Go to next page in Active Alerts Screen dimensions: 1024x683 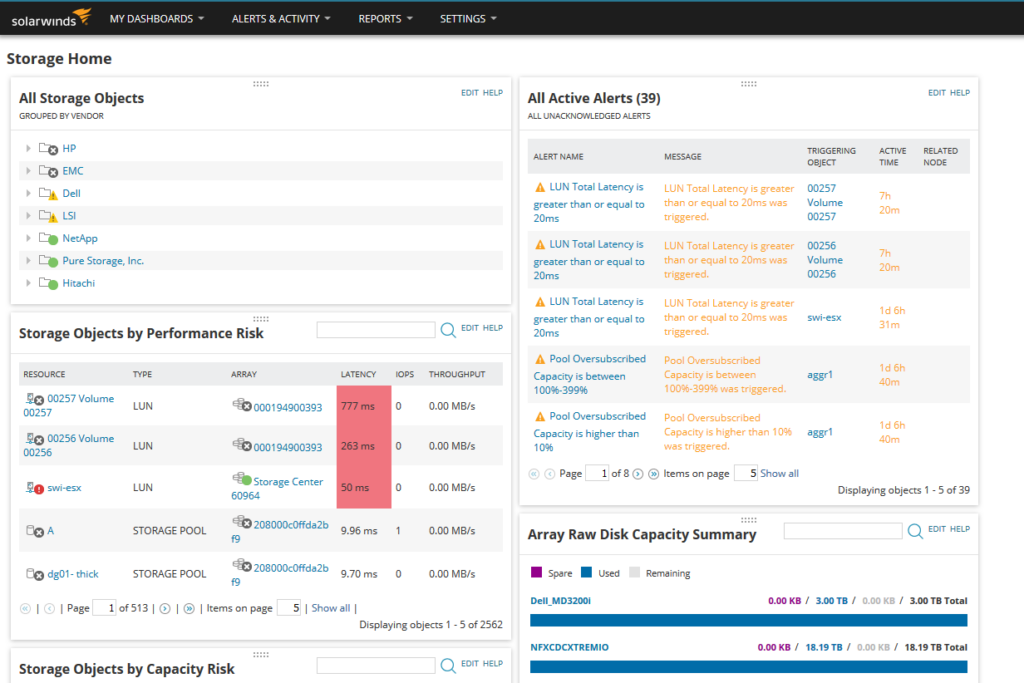638,474
